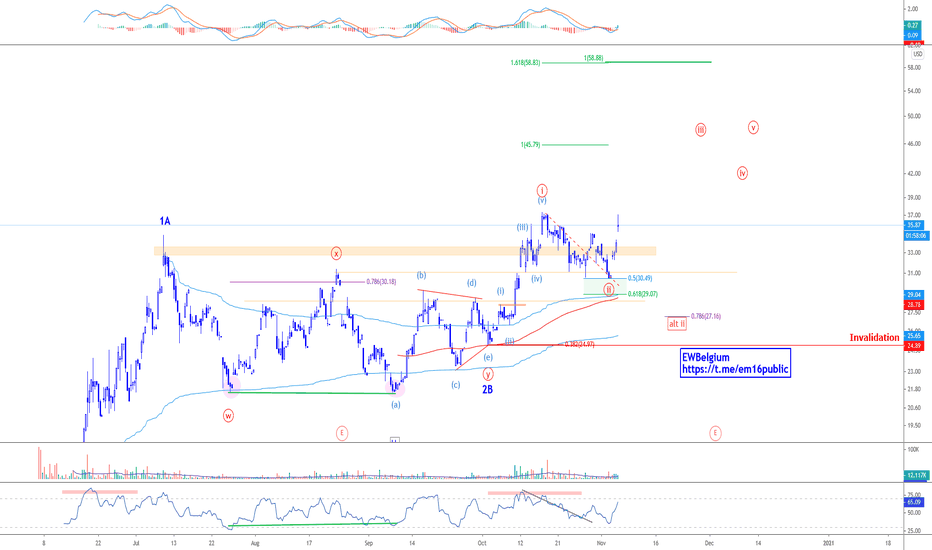Image resolution: width=932 pixels, height=550 pixels.
Task: Select projected circled wave iv label
Action: tap(742, 173)
